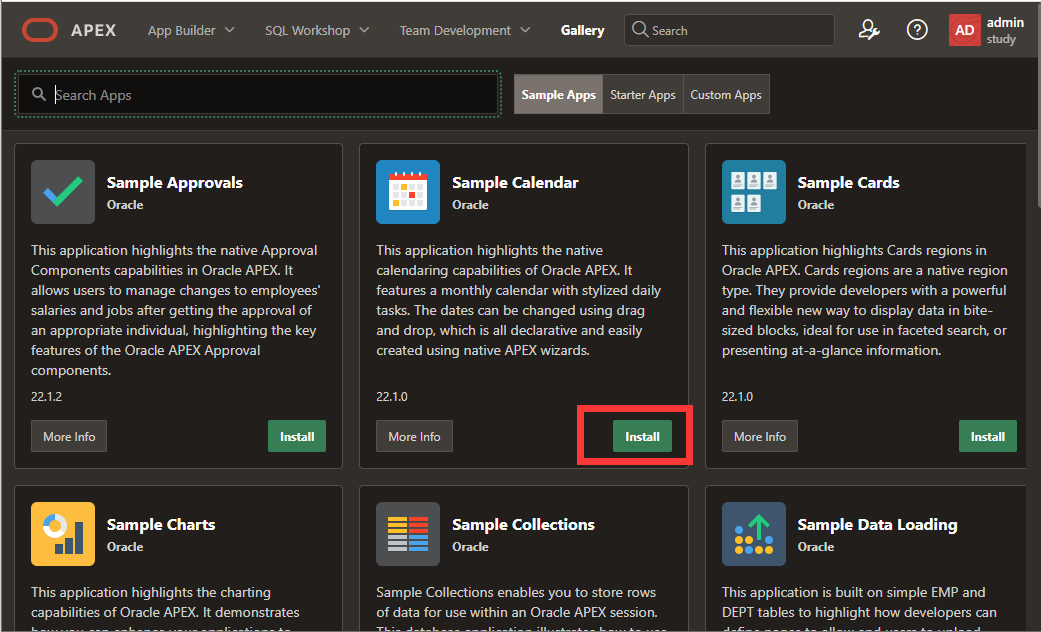Click the Sample Charts app icon
This screenshot has height=632, width=1041.
(x=63, y=534)
